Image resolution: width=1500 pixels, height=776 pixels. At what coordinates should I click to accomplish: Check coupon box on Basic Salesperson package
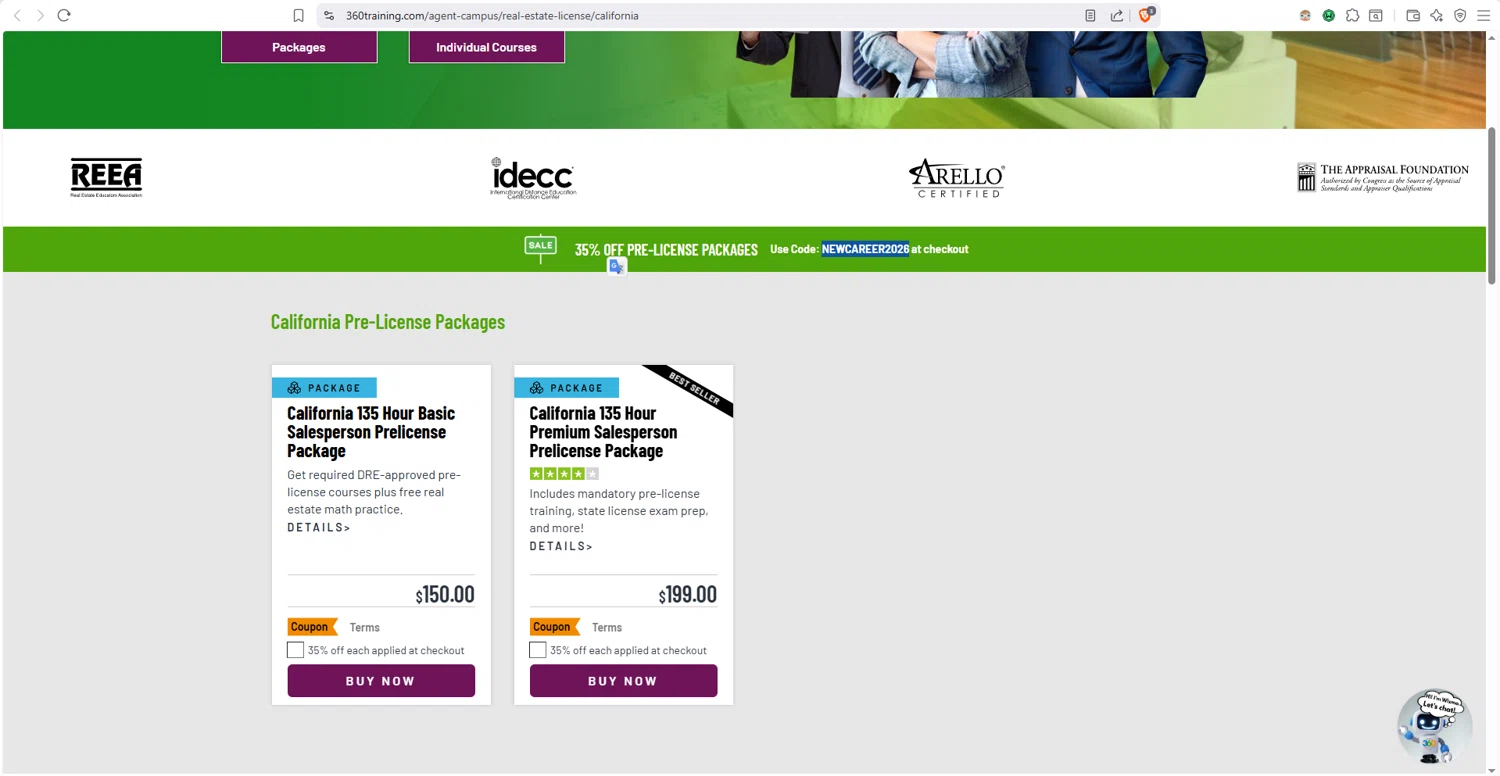coord(295,650)
